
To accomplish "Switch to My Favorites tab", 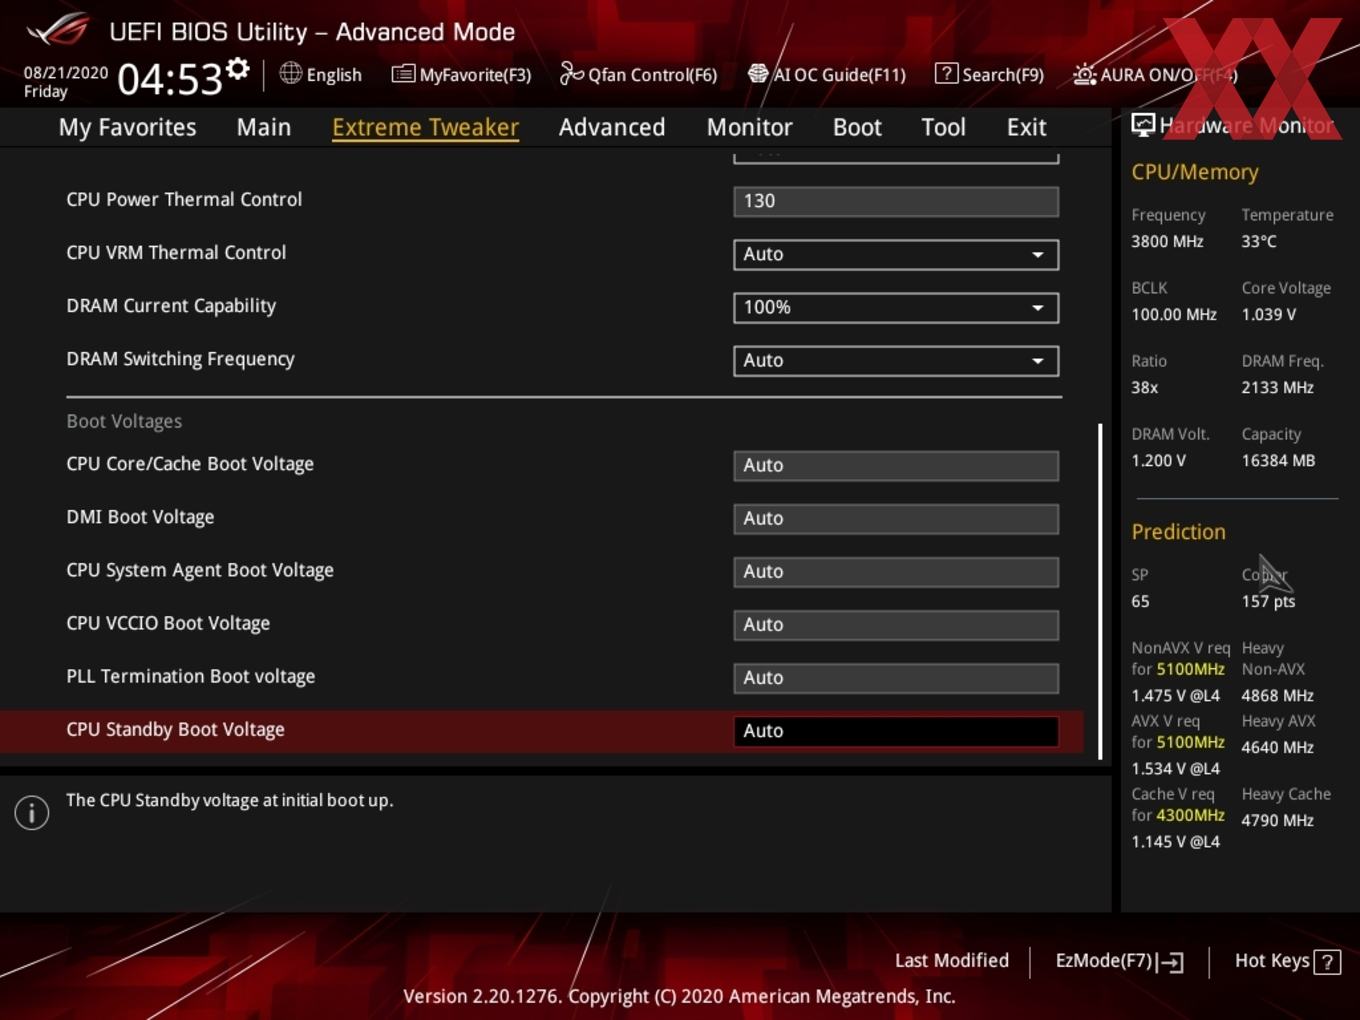I will (127, 127).
